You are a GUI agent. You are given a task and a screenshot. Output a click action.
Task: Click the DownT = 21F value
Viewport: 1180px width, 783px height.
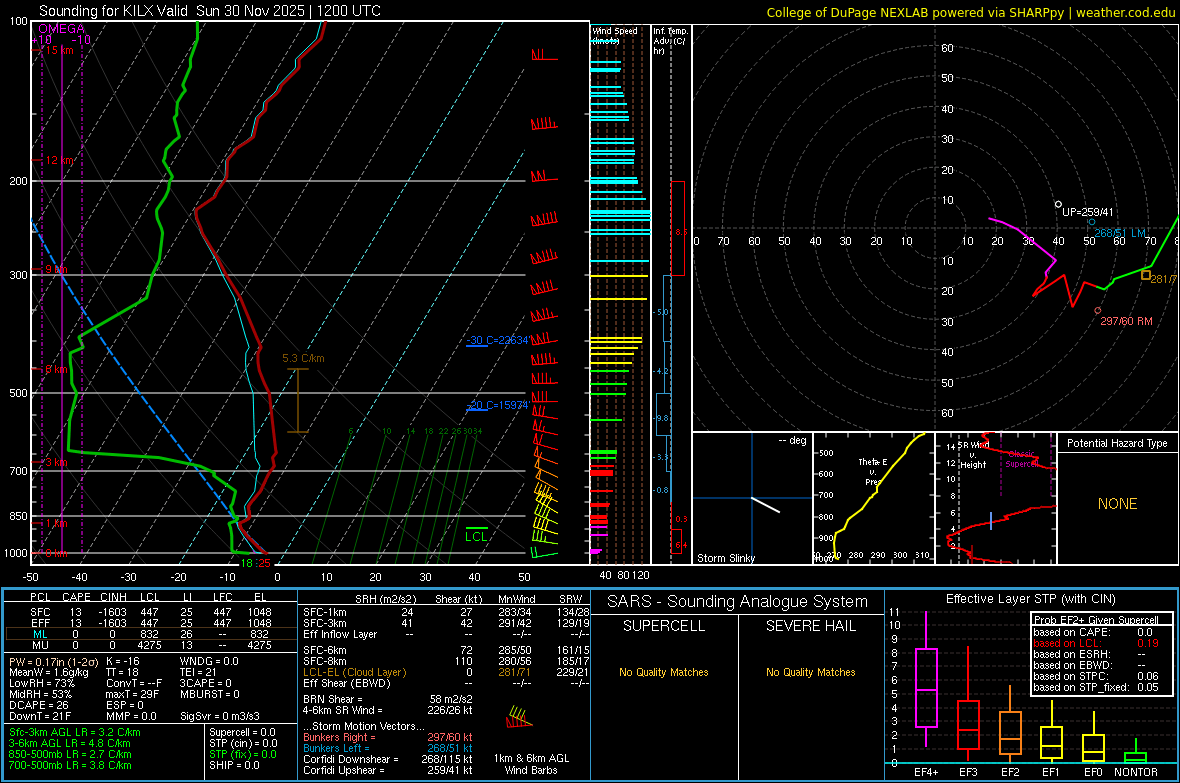point(40,716)
